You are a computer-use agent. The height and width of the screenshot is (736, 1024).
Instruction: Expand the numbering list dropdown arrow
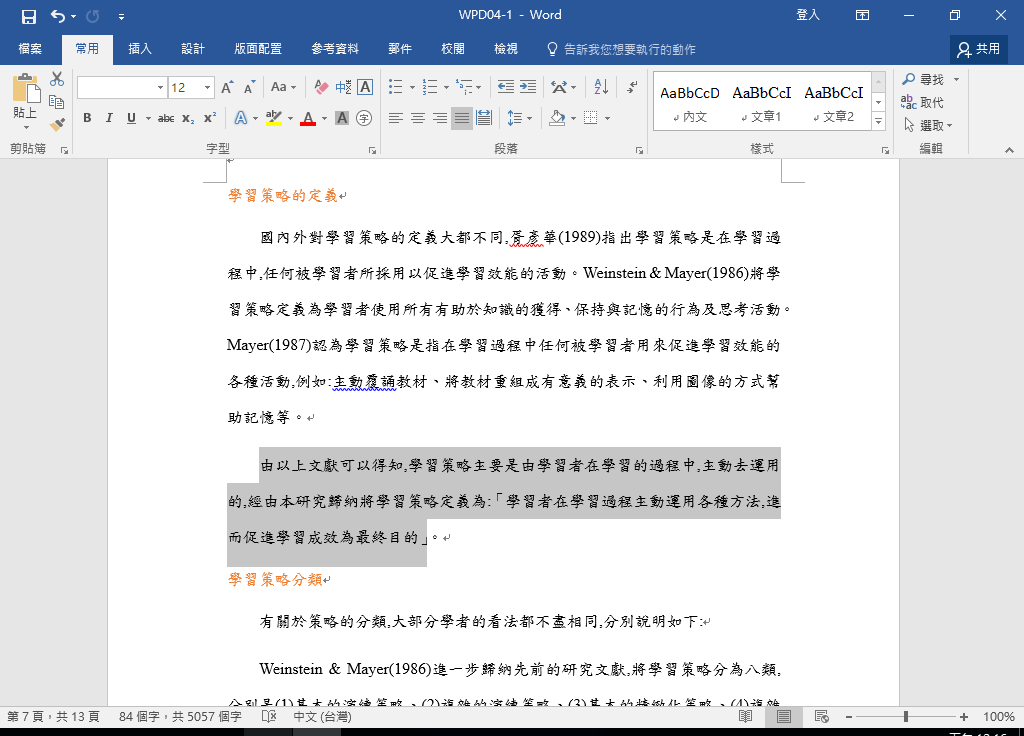pos(446,88)
